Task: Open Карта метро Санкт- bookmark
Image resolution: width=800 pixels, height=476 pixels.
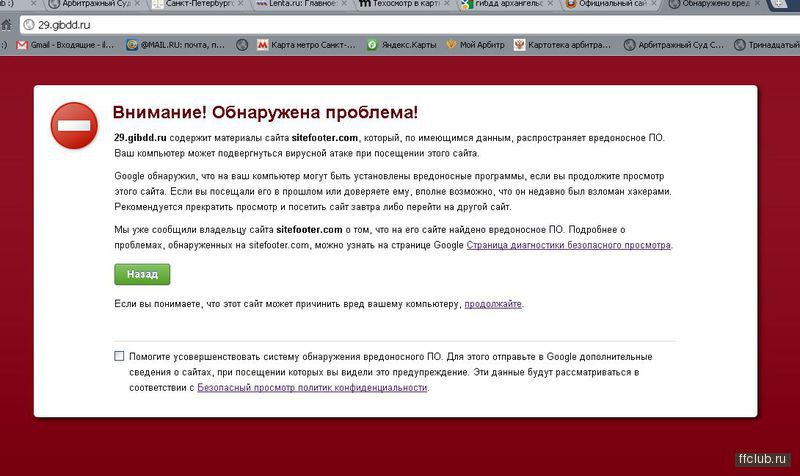Action: pos(306,45)
